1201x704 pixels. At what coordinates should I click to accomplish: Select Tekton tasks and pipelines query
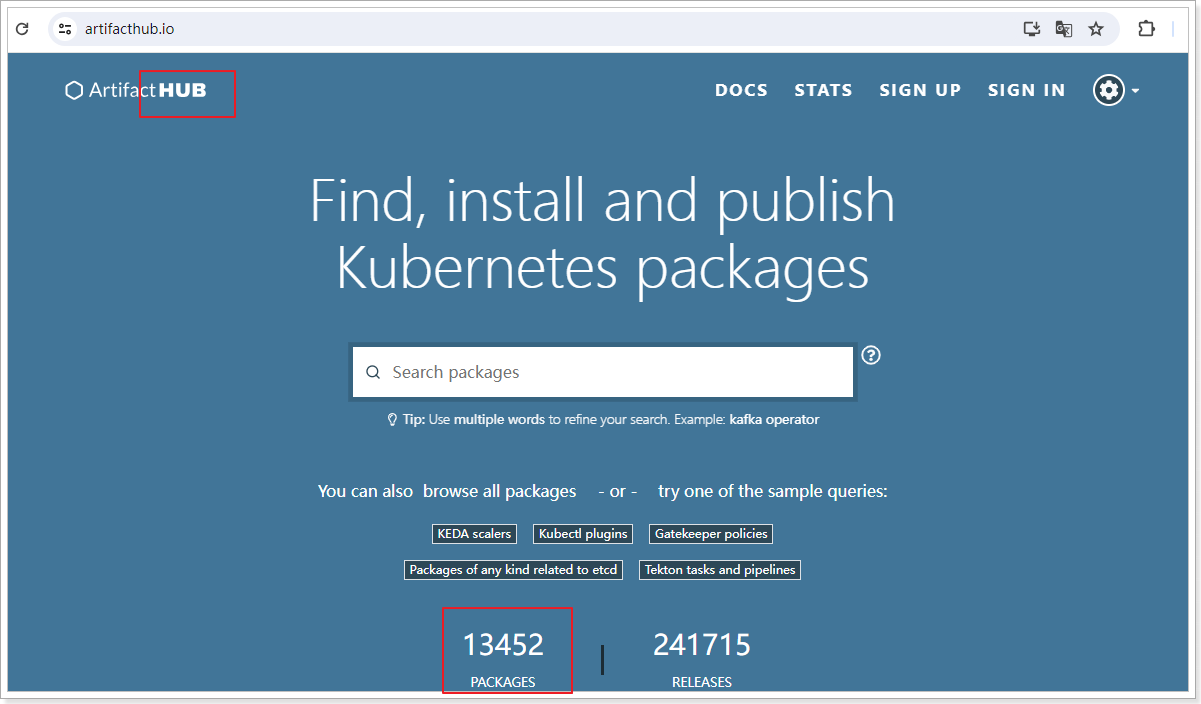(x=720, y=570)
